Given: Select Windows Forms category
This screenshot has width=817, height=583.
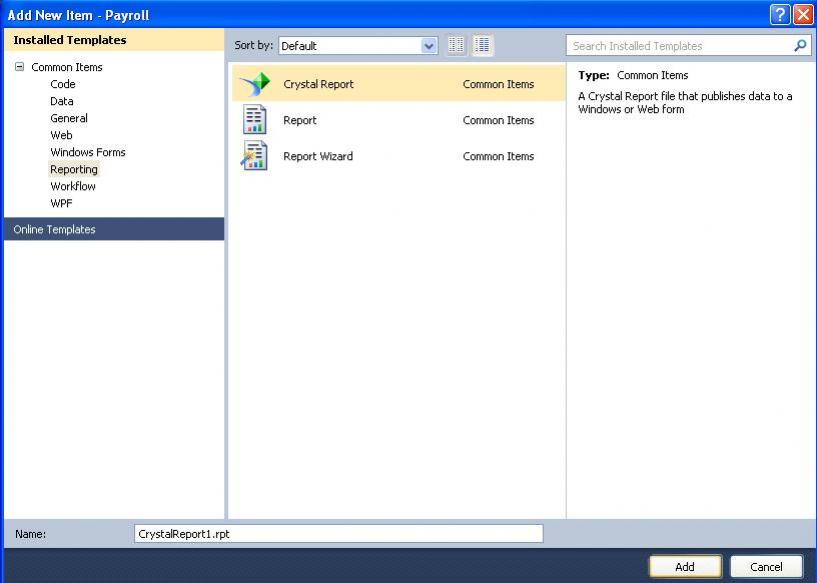Looking at the screenshot, I should tap(88, 152).
